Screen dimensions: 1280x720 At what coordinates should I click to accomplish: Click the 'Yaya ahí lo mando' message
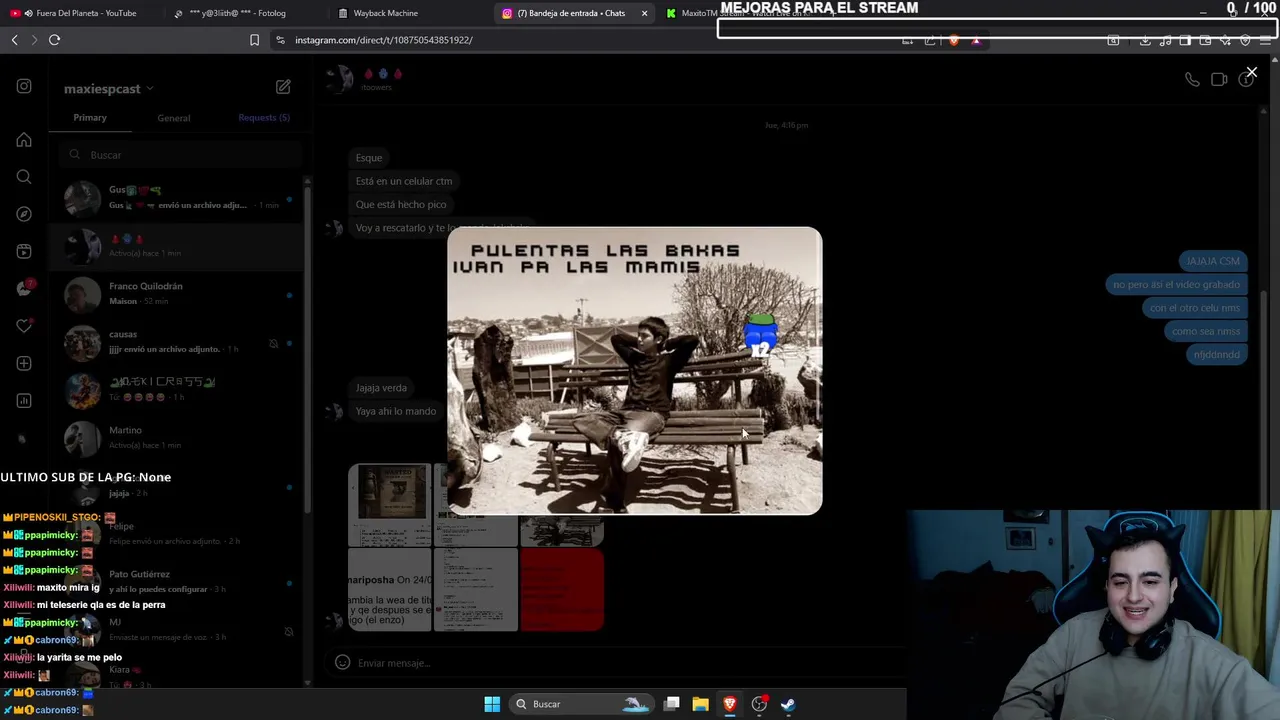[x=395, y=411]
